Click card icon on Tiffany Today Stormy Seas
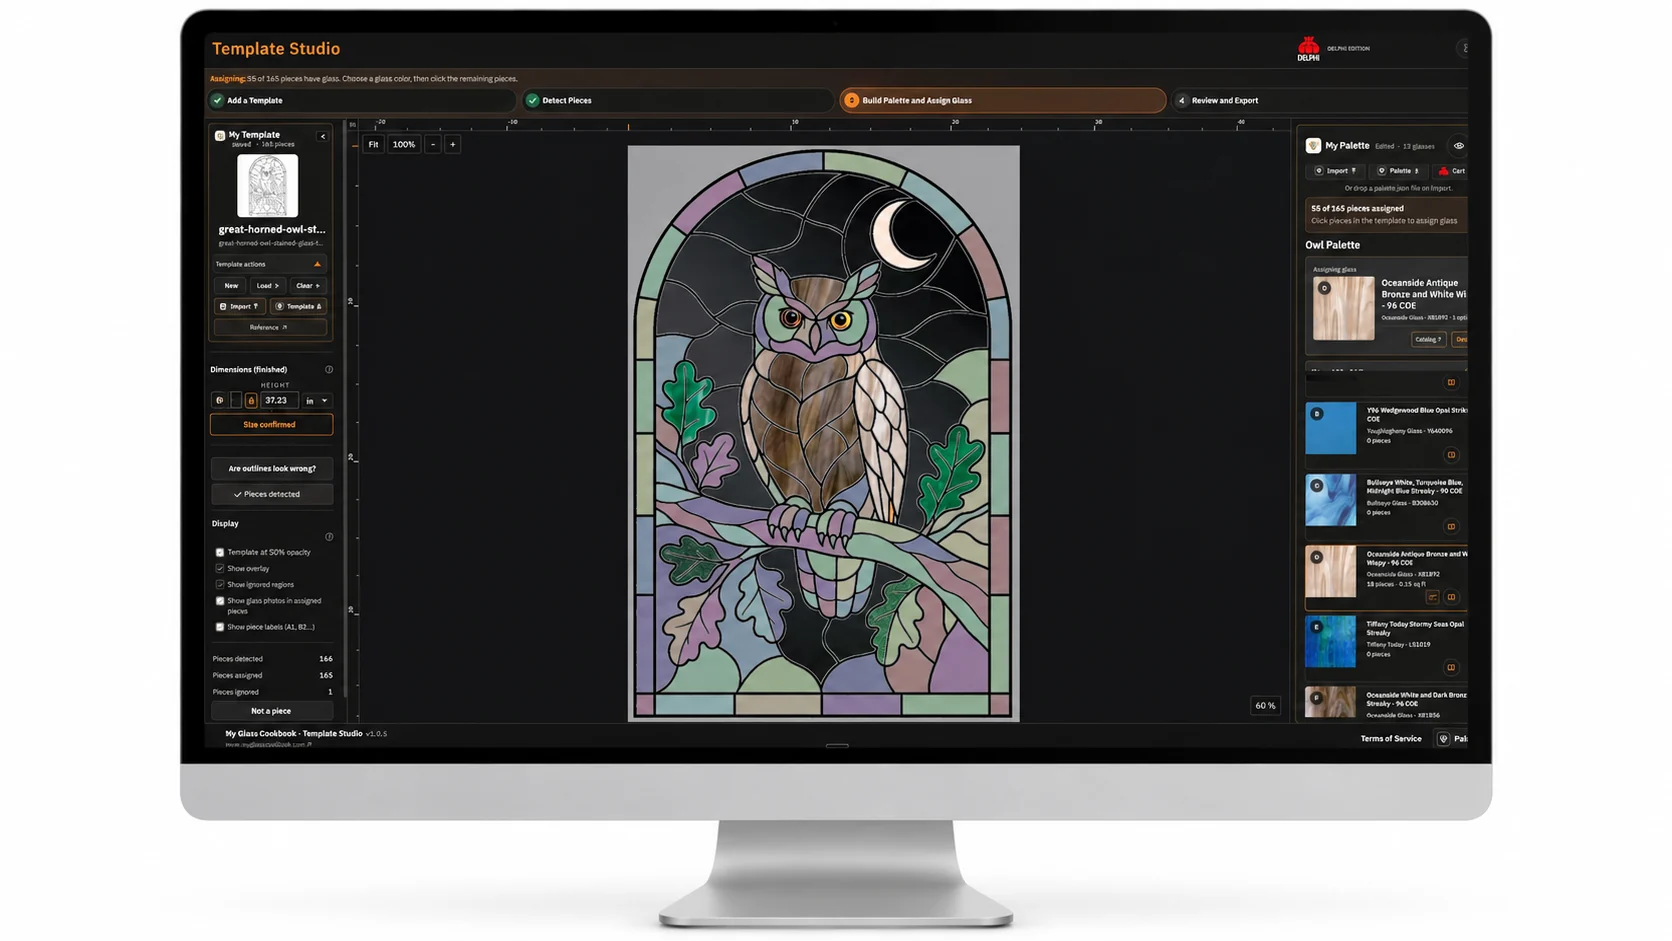This screenshot has width=1672, height=941. (1451, 668)
